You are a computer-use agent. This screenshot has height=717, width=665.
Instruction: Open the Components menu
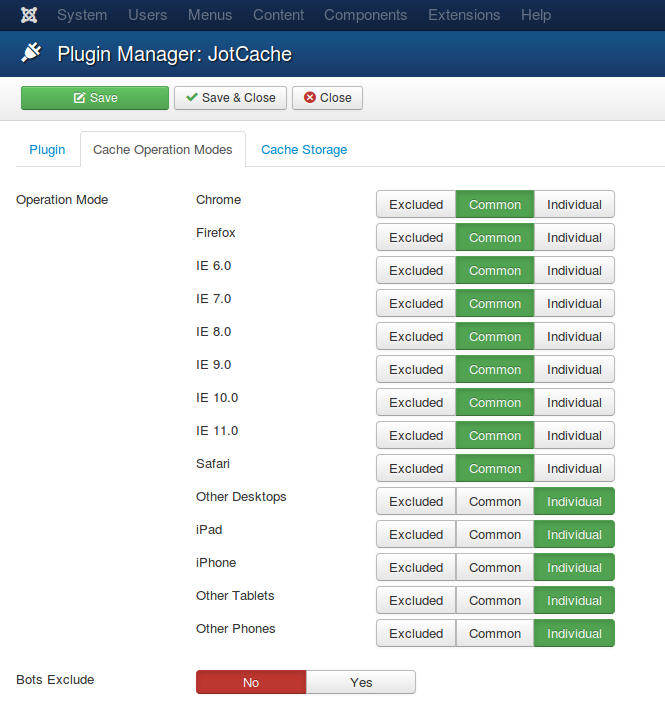365,15
